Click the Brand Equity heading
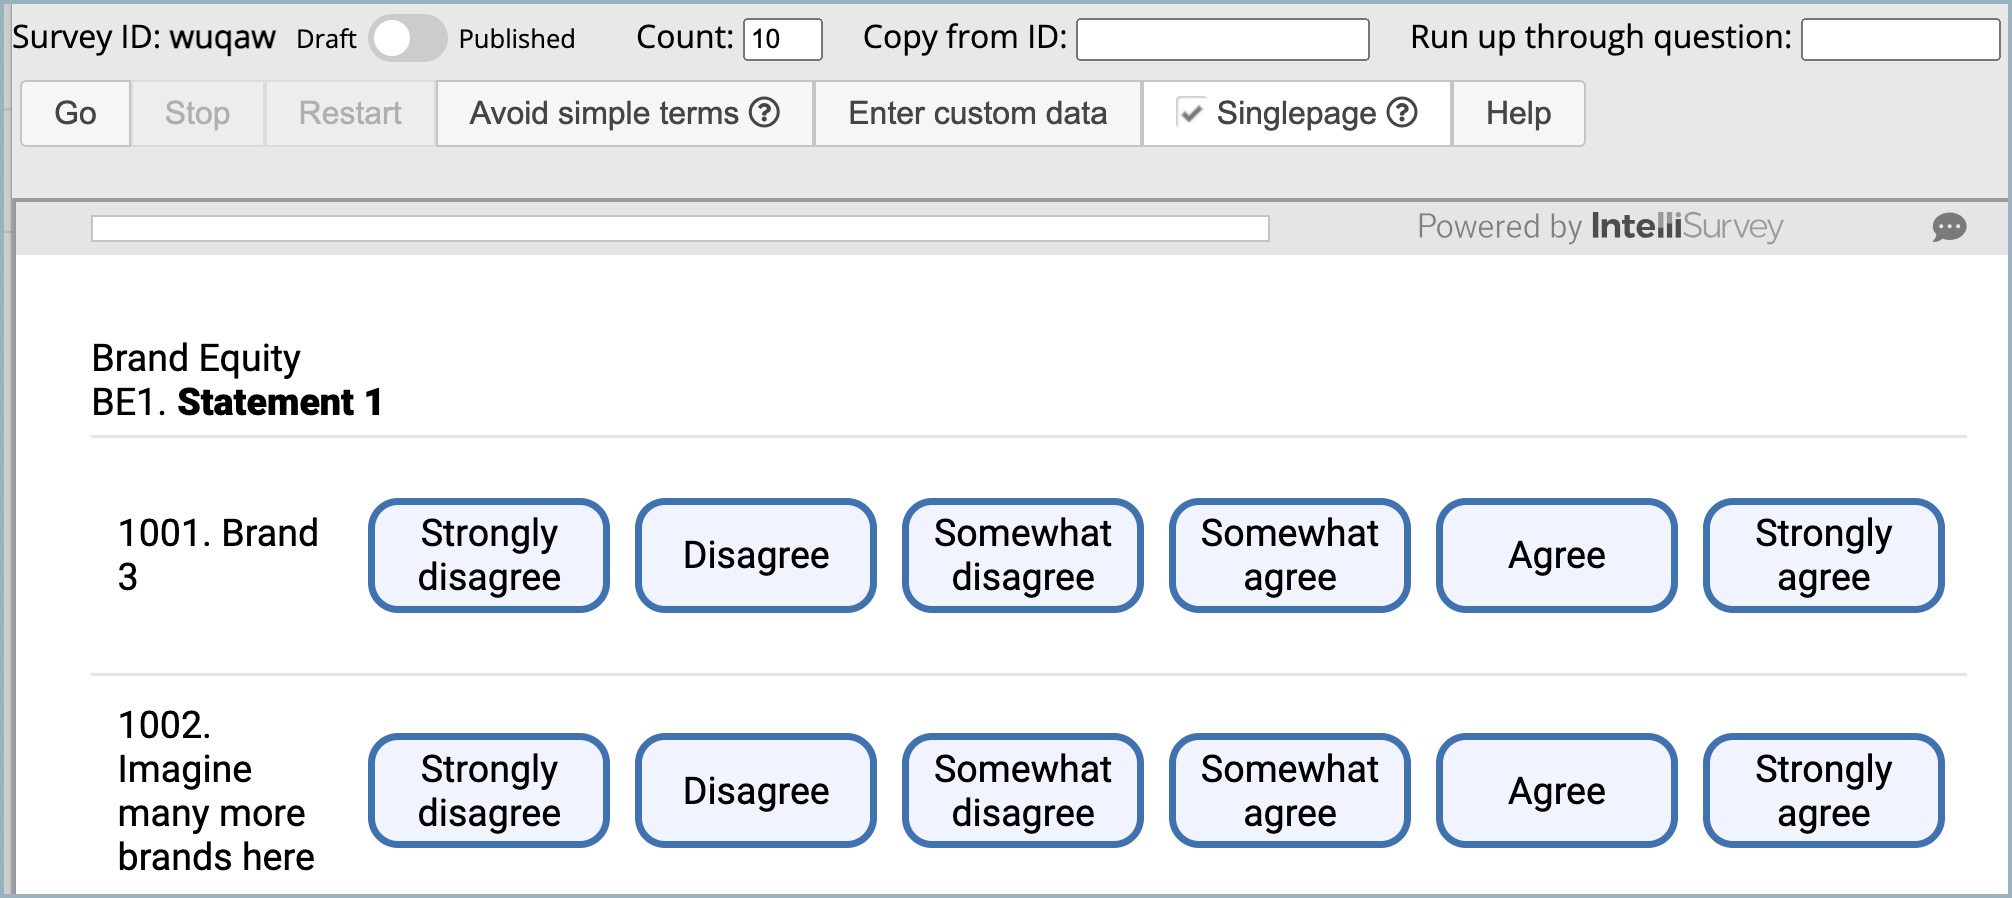The width and height of the screenshot is (2012, 898). 196,358
